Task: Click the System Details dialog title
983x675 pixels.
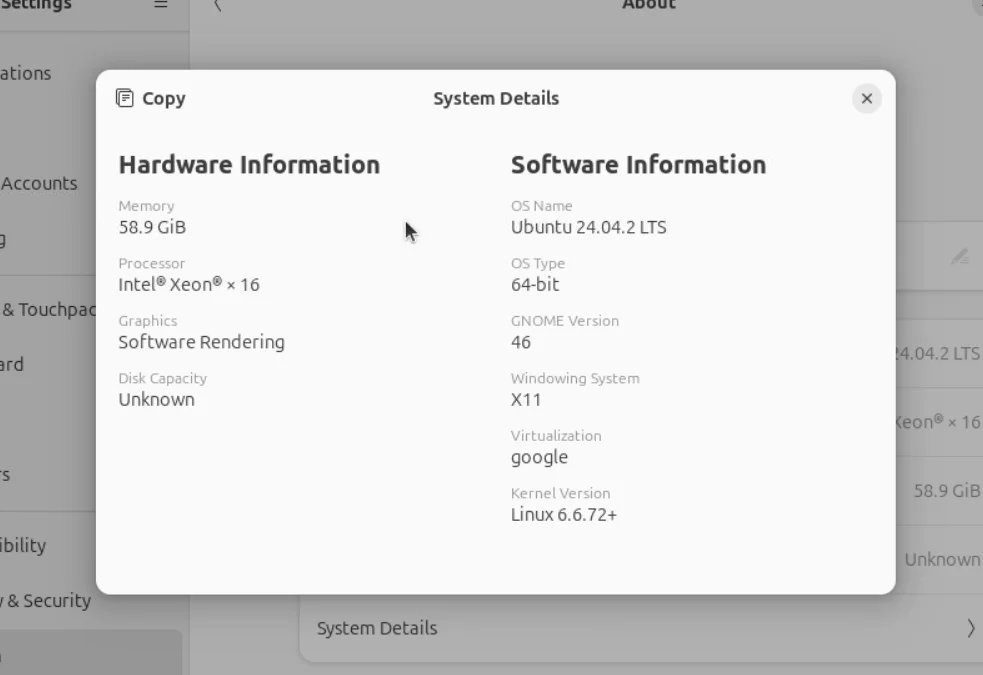Action: click(496, 98)
